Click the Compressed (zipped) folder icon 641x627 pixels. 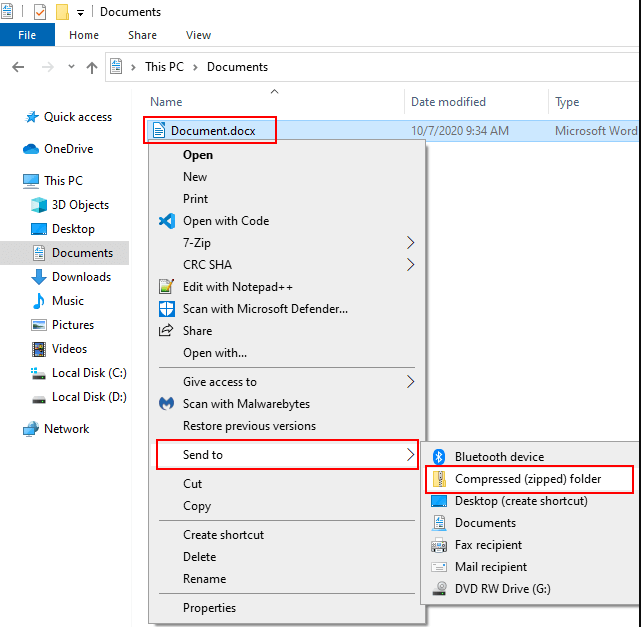tap(437, 479)
